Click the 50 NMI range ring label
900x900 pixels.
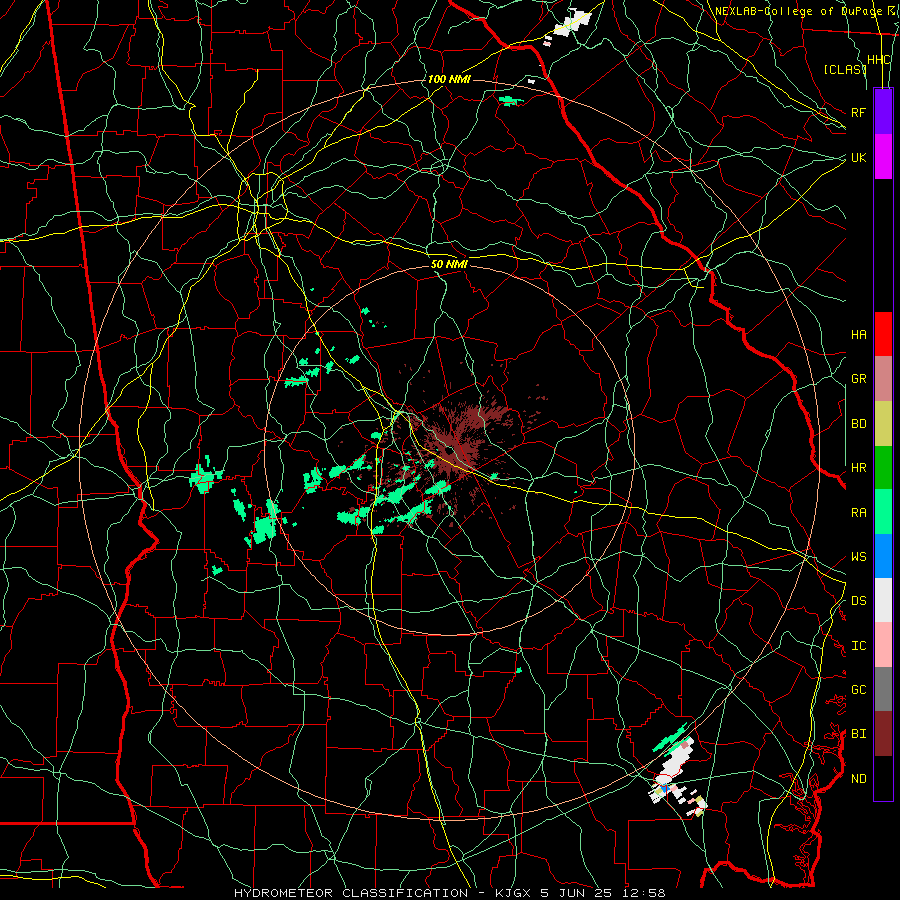[449, 265]
